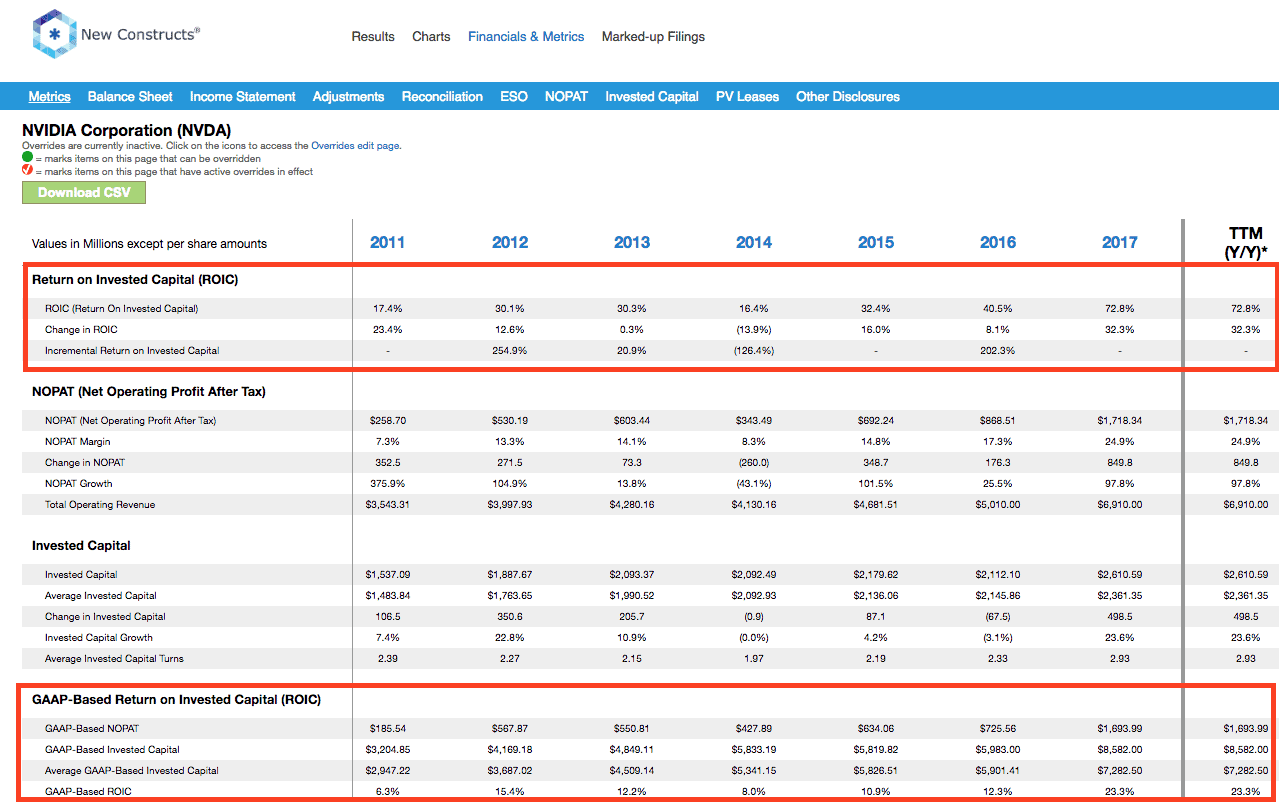Click the $5,833.19 GAAP-Based Invested Capital value
The width and height of the screenshot is (1279, 802).
point(754,750)
